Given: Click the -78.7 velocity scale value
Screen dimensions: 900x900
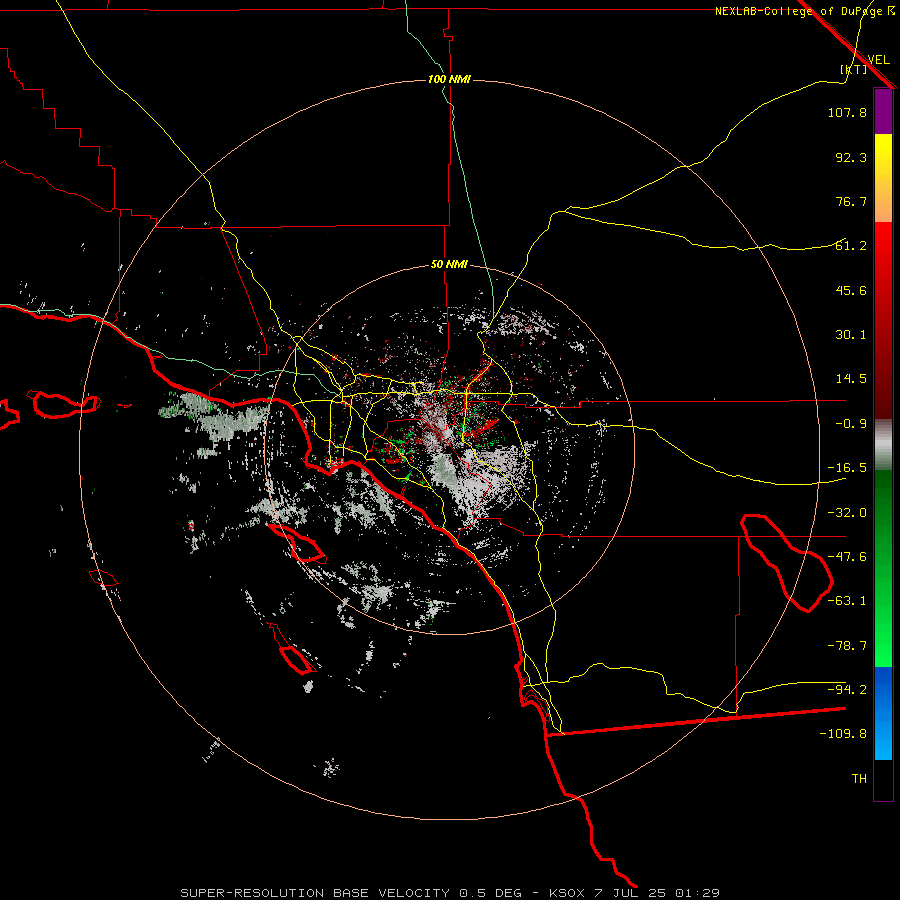Looking at the screenshot, I should pyautogui.click(x=847, y=646).
